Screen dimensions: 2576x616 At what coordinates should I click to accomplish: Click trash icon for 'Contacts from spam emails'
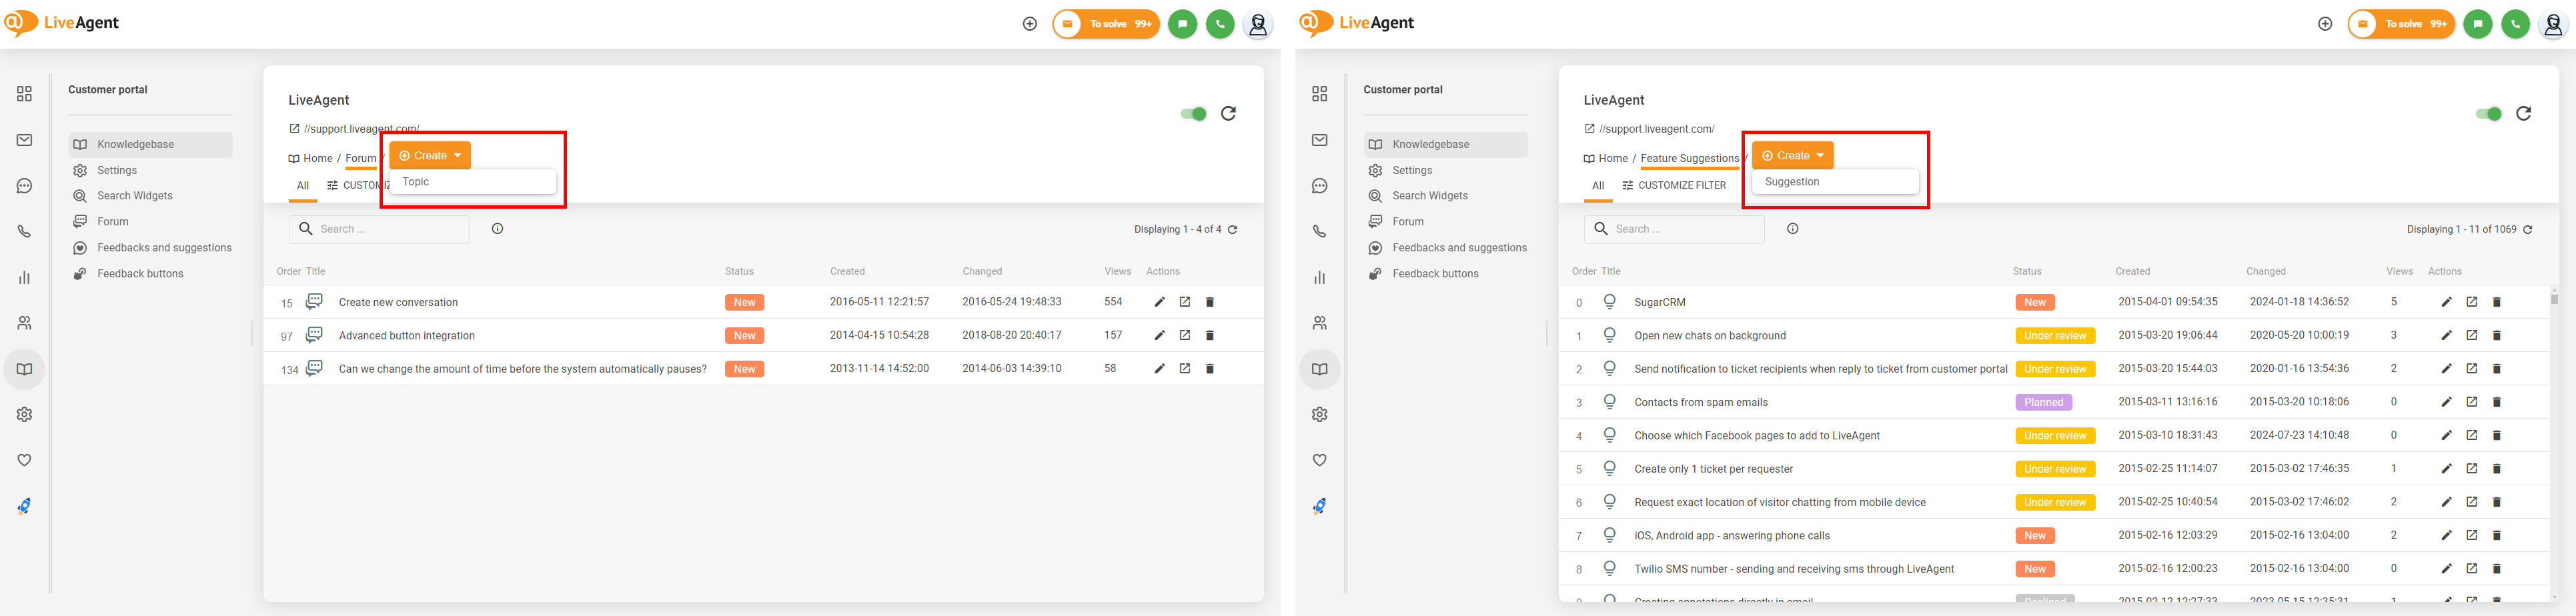pyautogui.click(x=2496, y=402)
